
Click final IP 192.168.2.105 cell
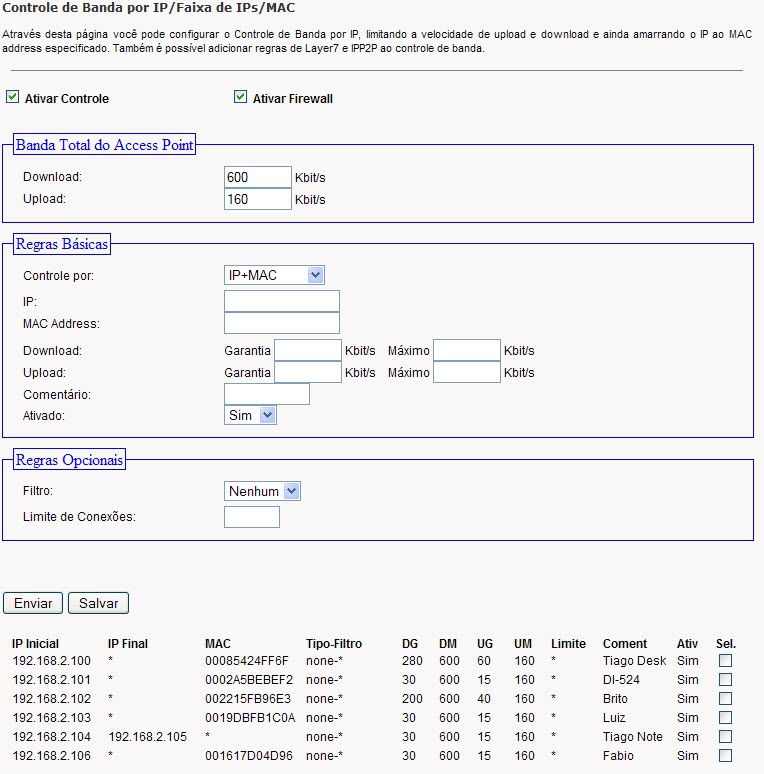(x=148, y=736)
